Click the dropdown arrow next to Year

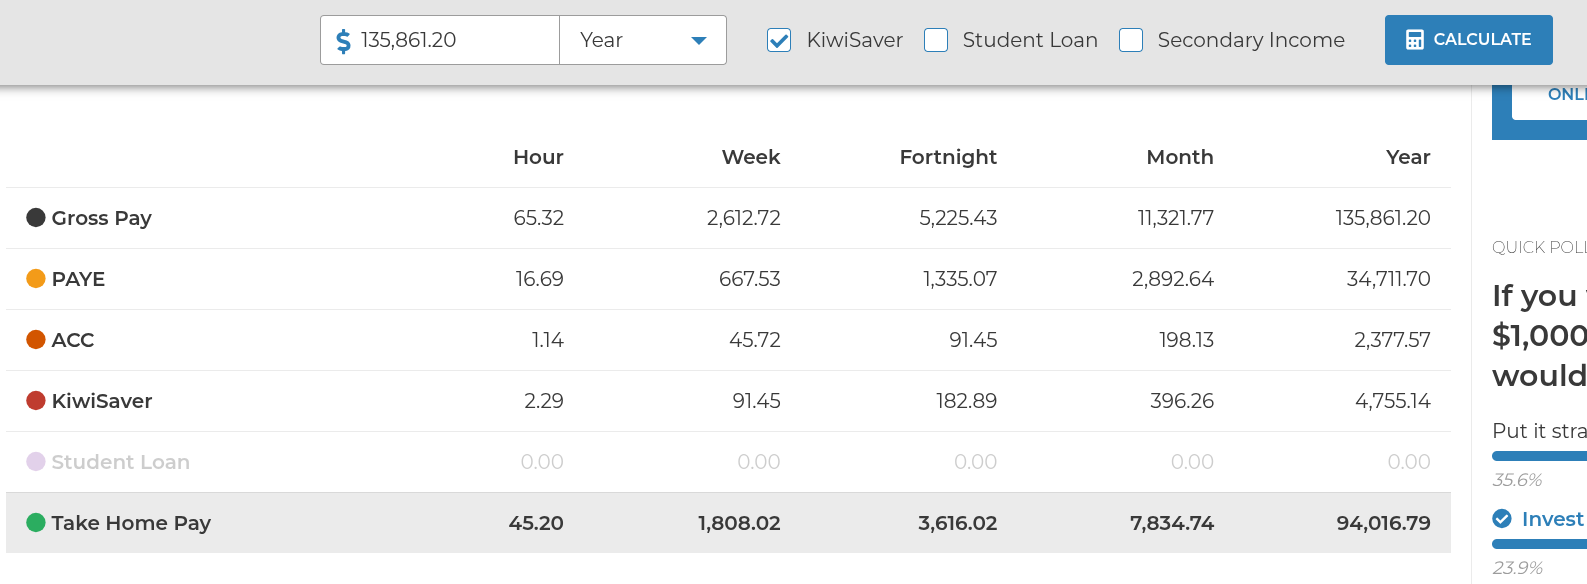(x=699, y=41)
